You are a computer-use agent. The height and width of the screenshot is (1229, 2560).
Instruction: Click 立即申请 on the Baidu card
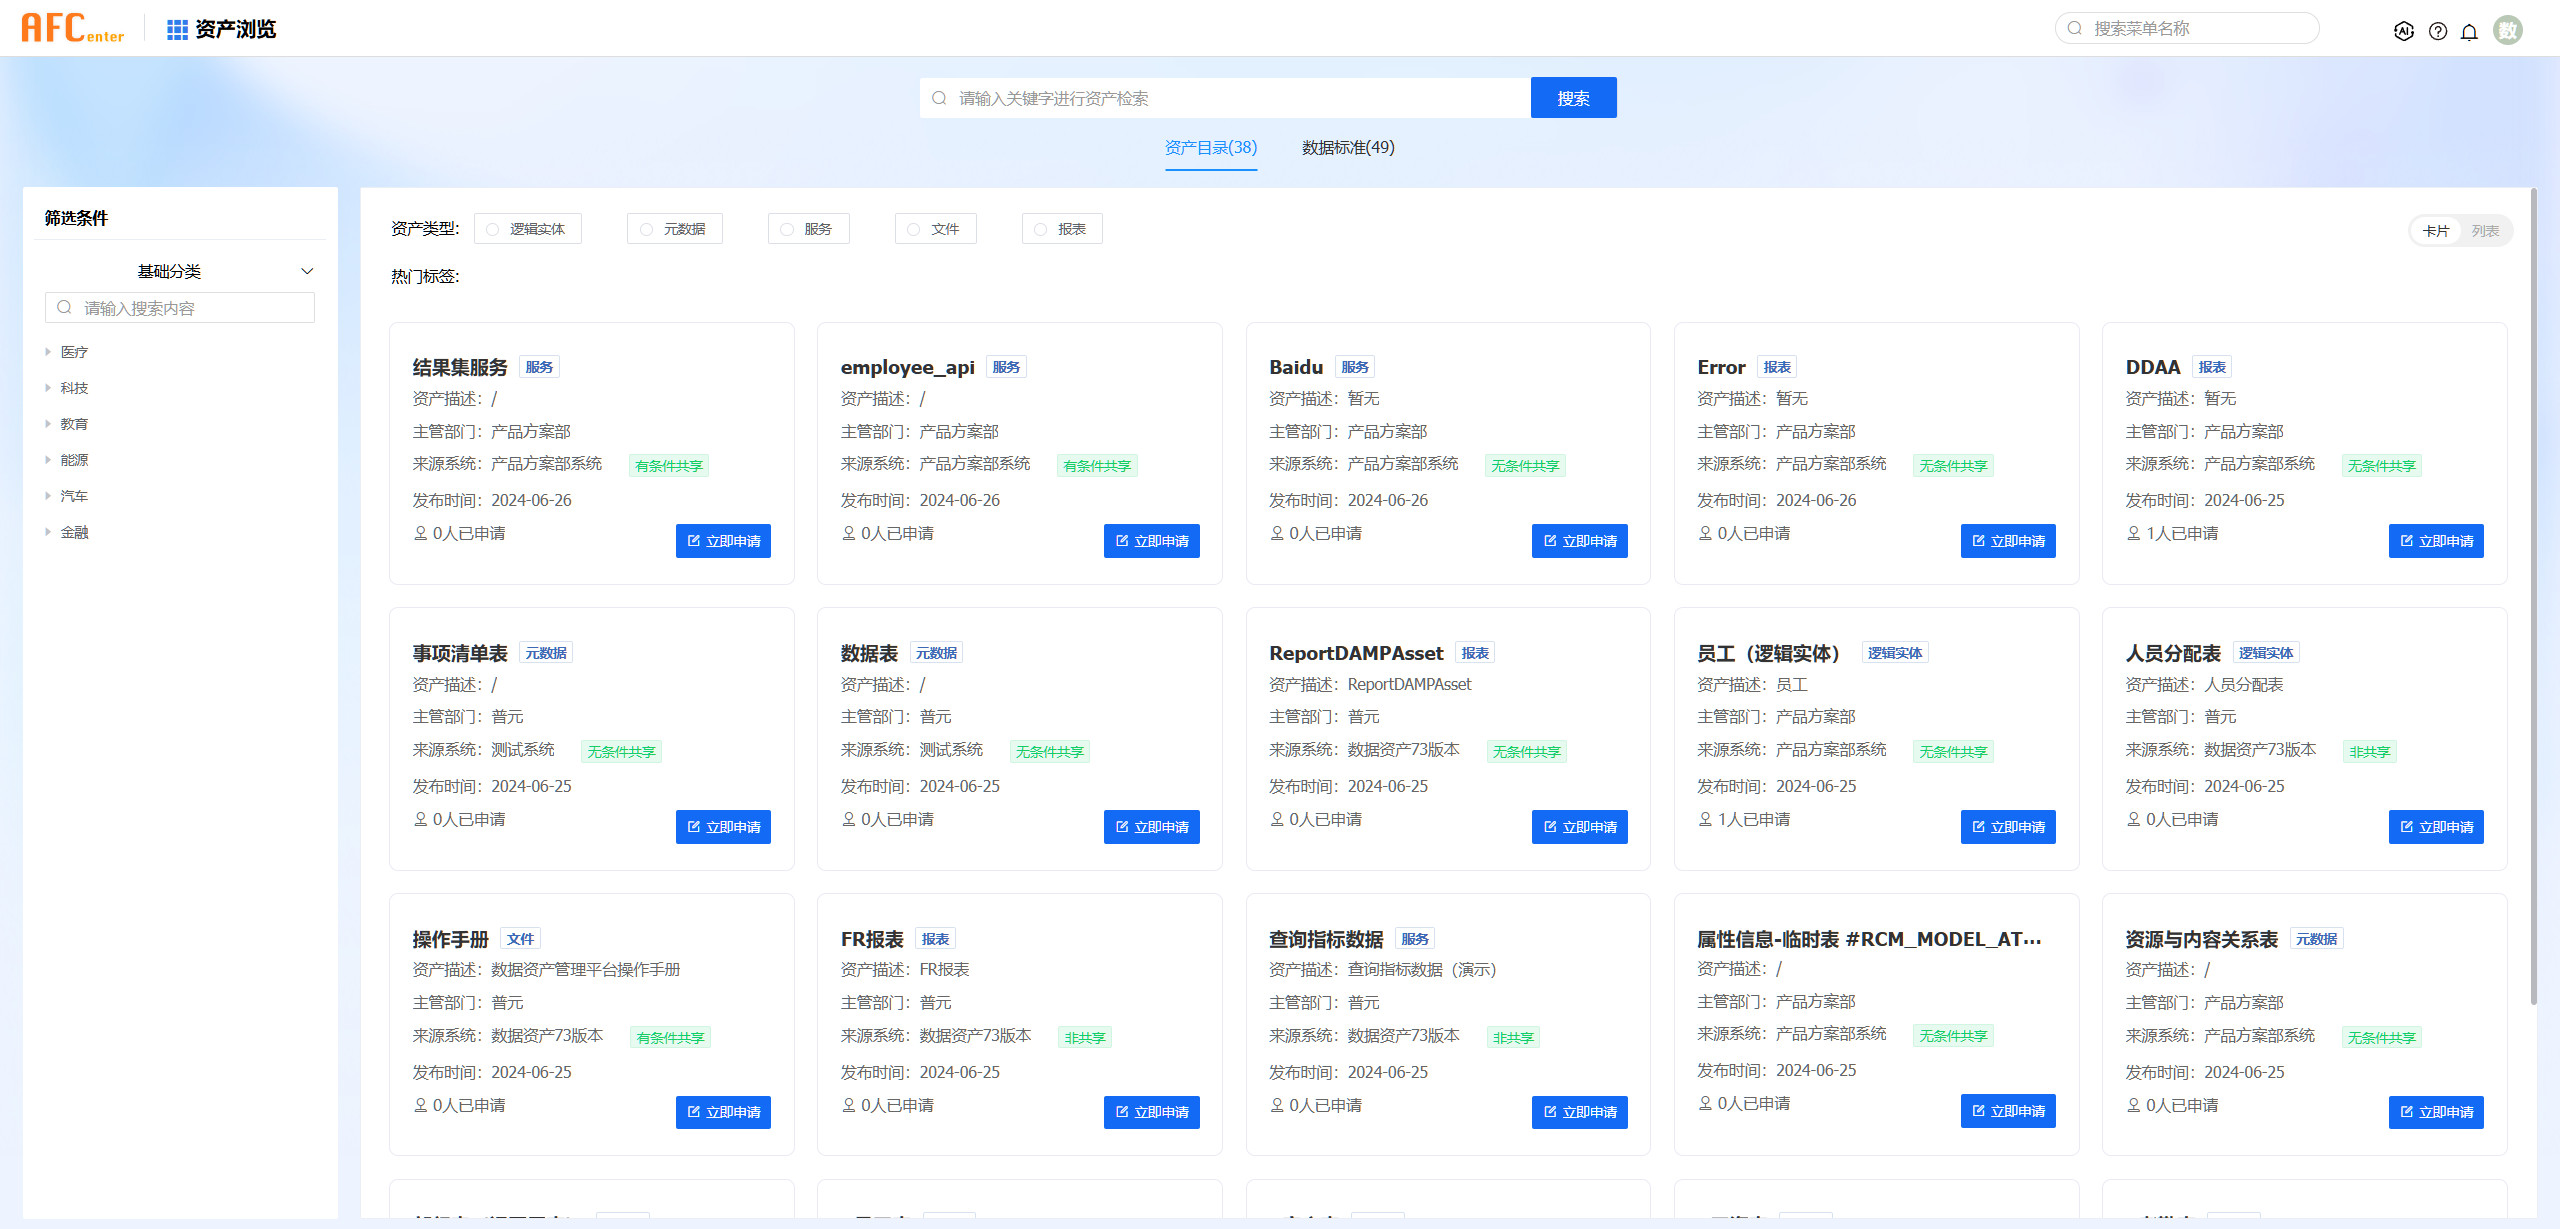[x=1579, y=541]
